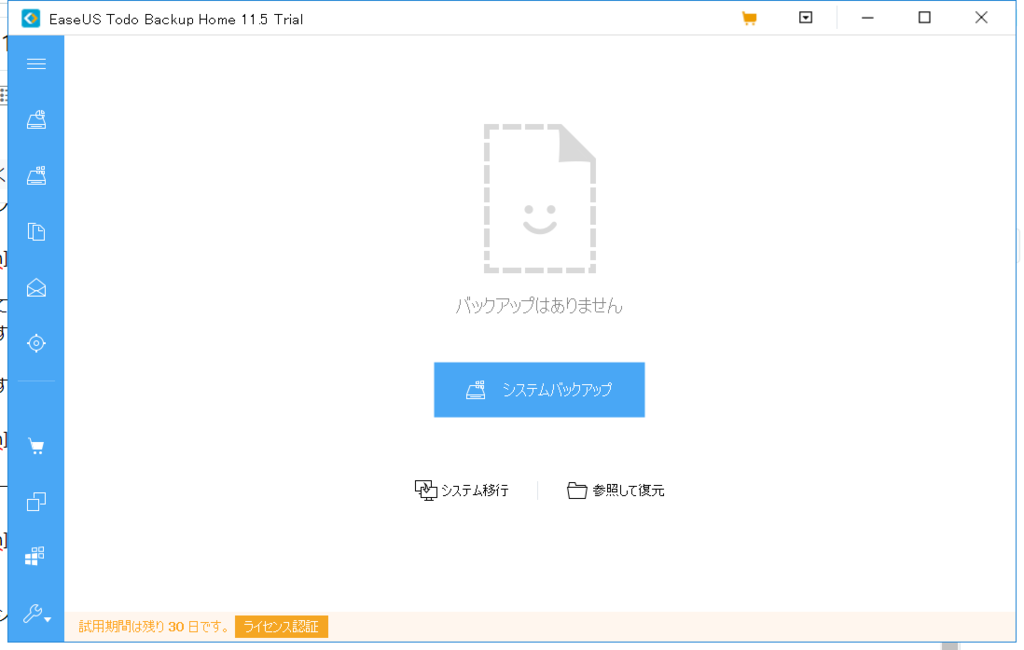The width and height of the screenshot is (1024, 650).
Task: Click the システムバックアップ blue button
Action: pos(539,389)
